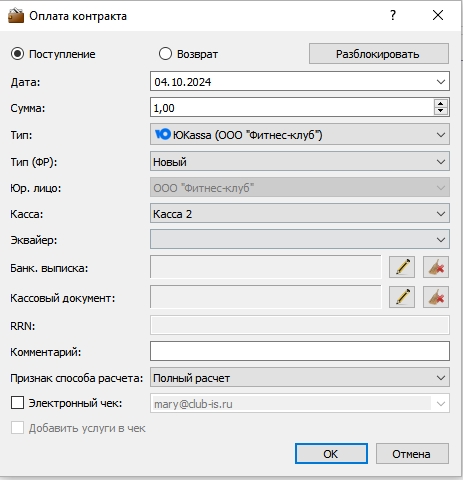This screenshot has width=463, height=480.
Task: Click the briefcase icon in title bar
Action: click(16, 16)
